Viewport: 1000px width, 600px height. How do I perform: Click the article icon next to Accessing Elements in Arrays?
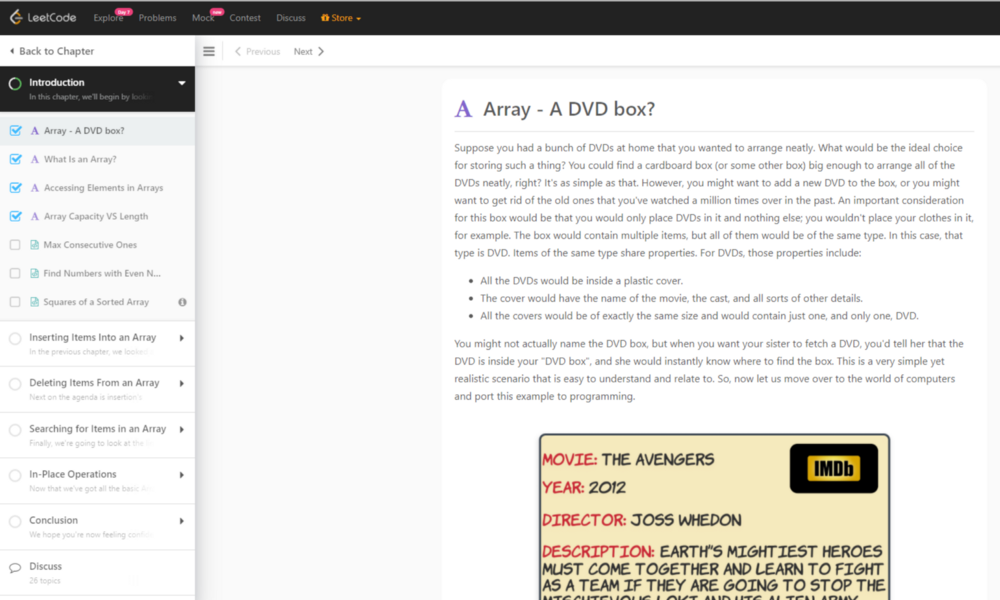click(x=34, y=188)
